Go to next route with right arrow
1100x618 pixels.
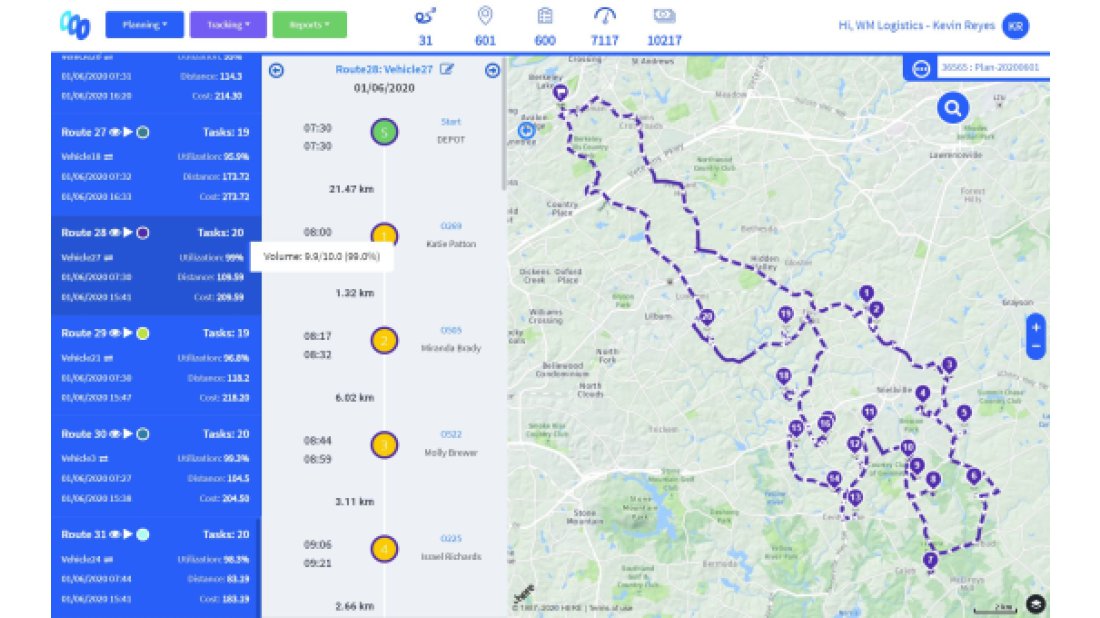click(492, 70)
